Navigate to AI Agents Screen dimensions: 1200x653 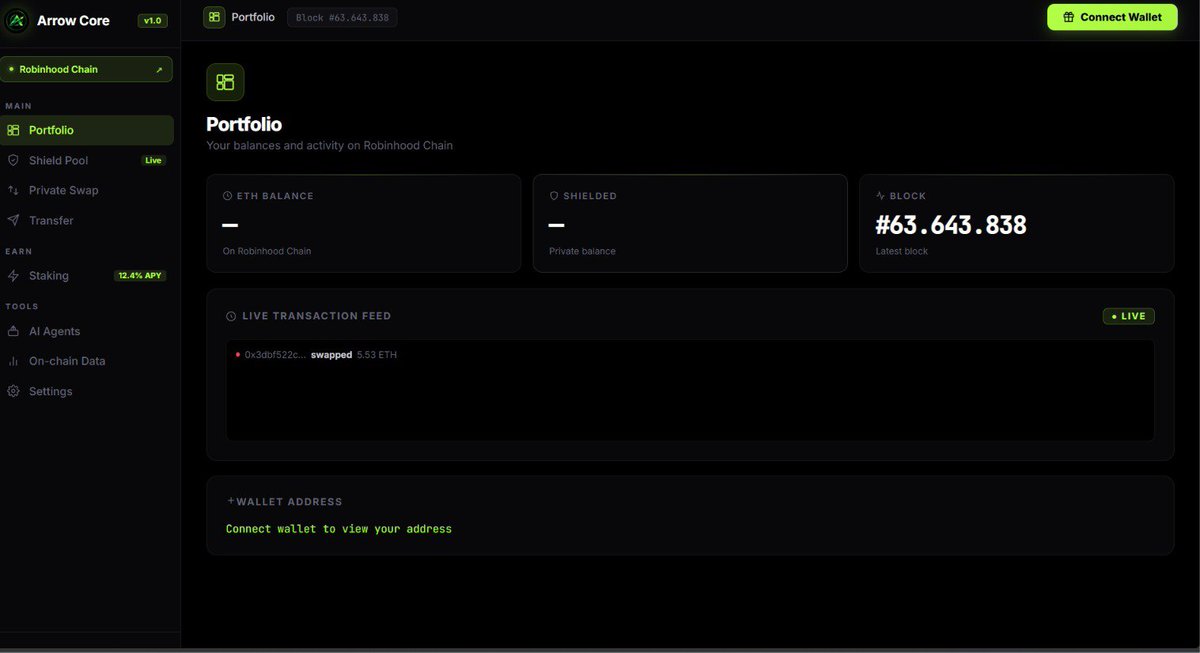tap(86, 331)
